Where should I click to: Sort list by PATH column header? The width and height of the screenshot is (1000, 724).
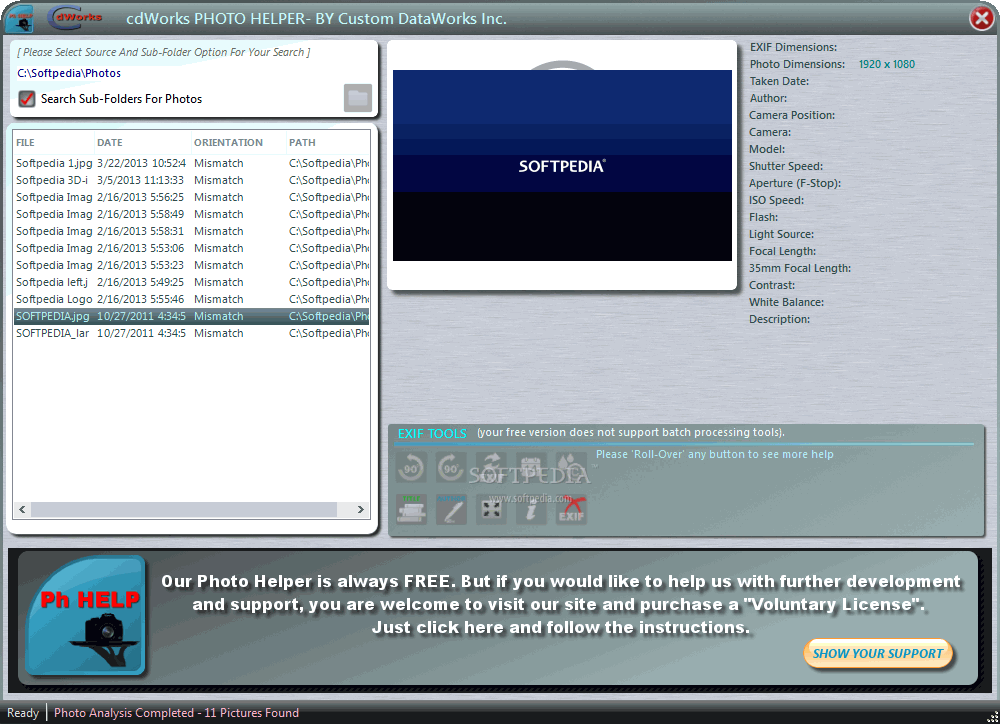pos(302,142)
